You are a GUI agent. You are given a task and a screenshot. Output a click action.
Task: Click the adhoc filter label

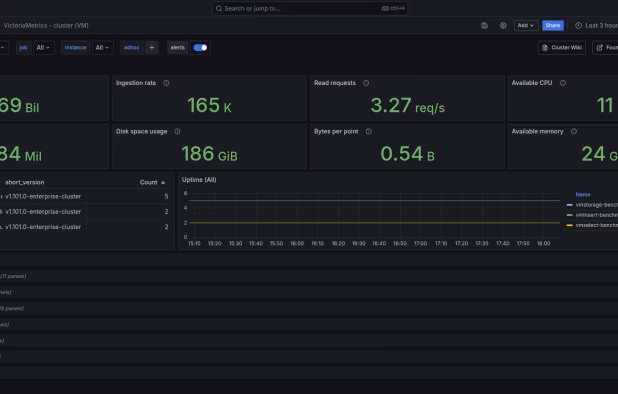pyautogui.click(x=132, y=48)
